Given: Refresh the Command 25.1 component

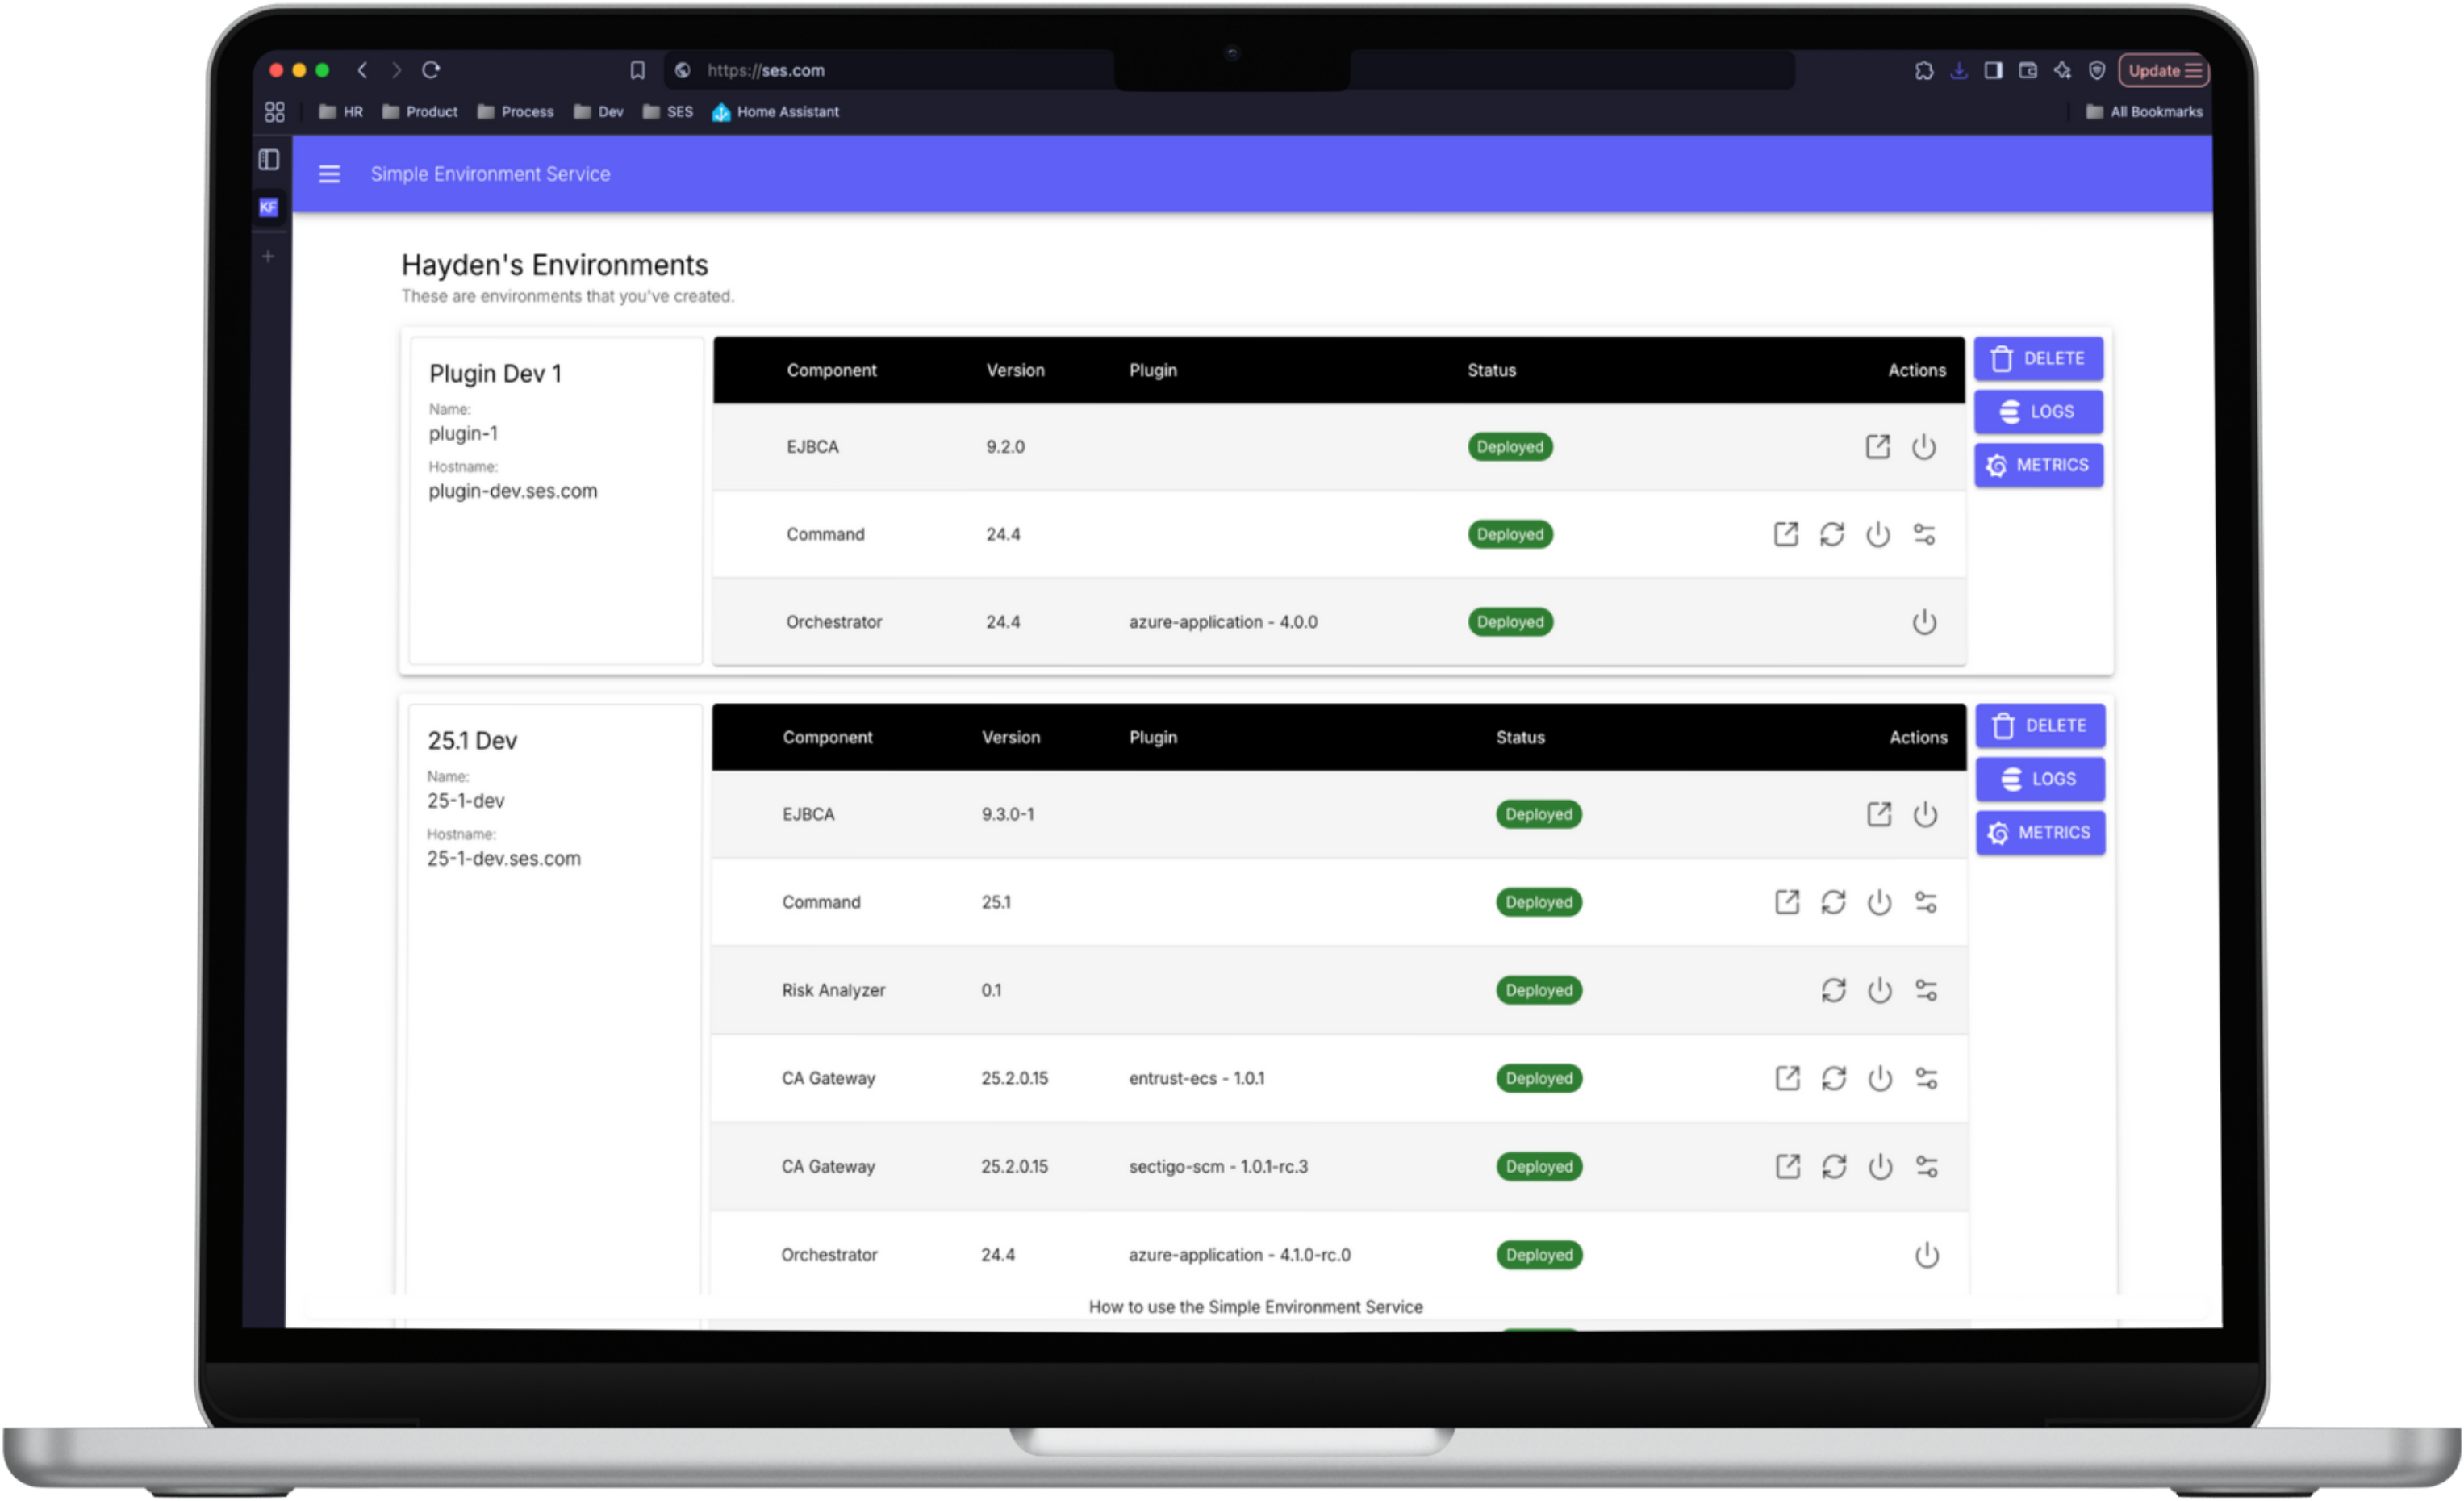Looking at the screenshot, I should pyautogui.click(x=1833, y=902).
